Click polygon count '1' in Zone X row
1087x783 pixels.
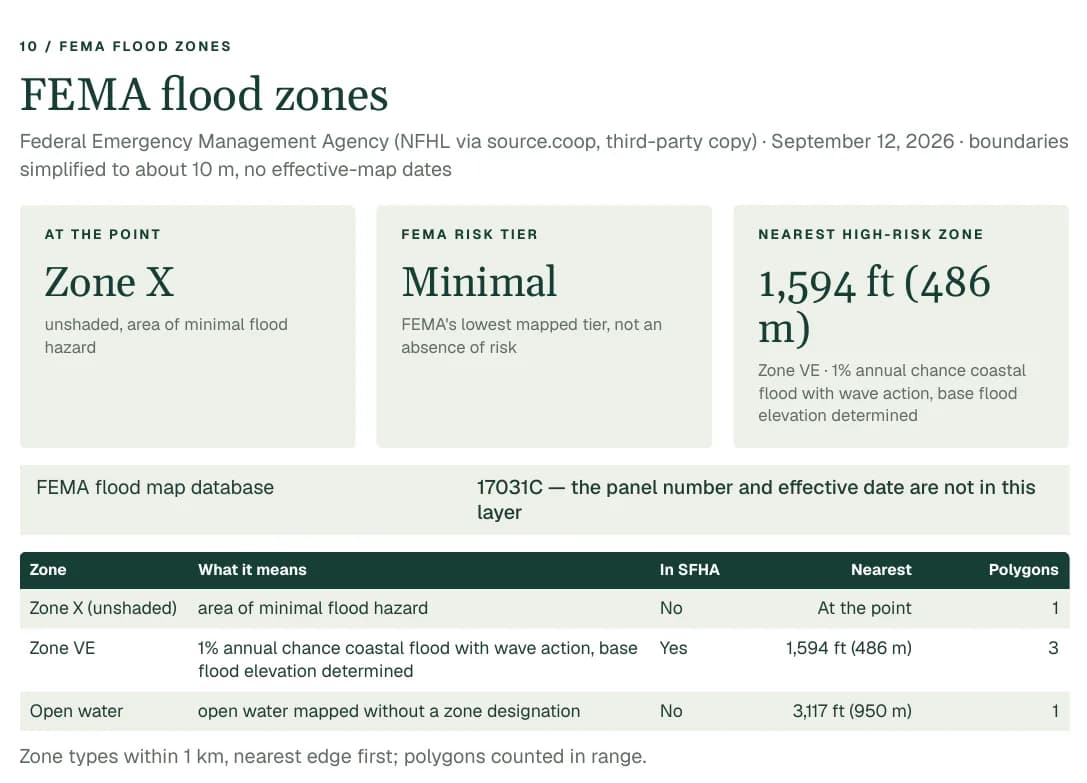click(x=1054, y=608)
